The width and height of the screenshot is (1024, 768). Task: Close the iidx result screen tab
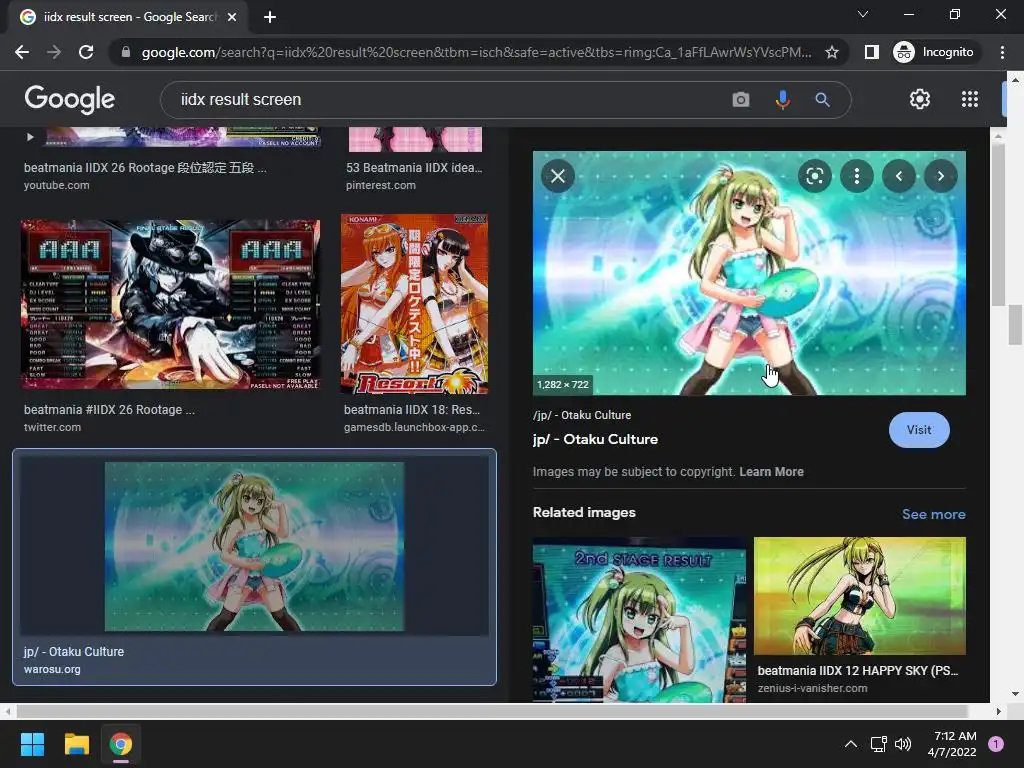(x=232, y=17)
